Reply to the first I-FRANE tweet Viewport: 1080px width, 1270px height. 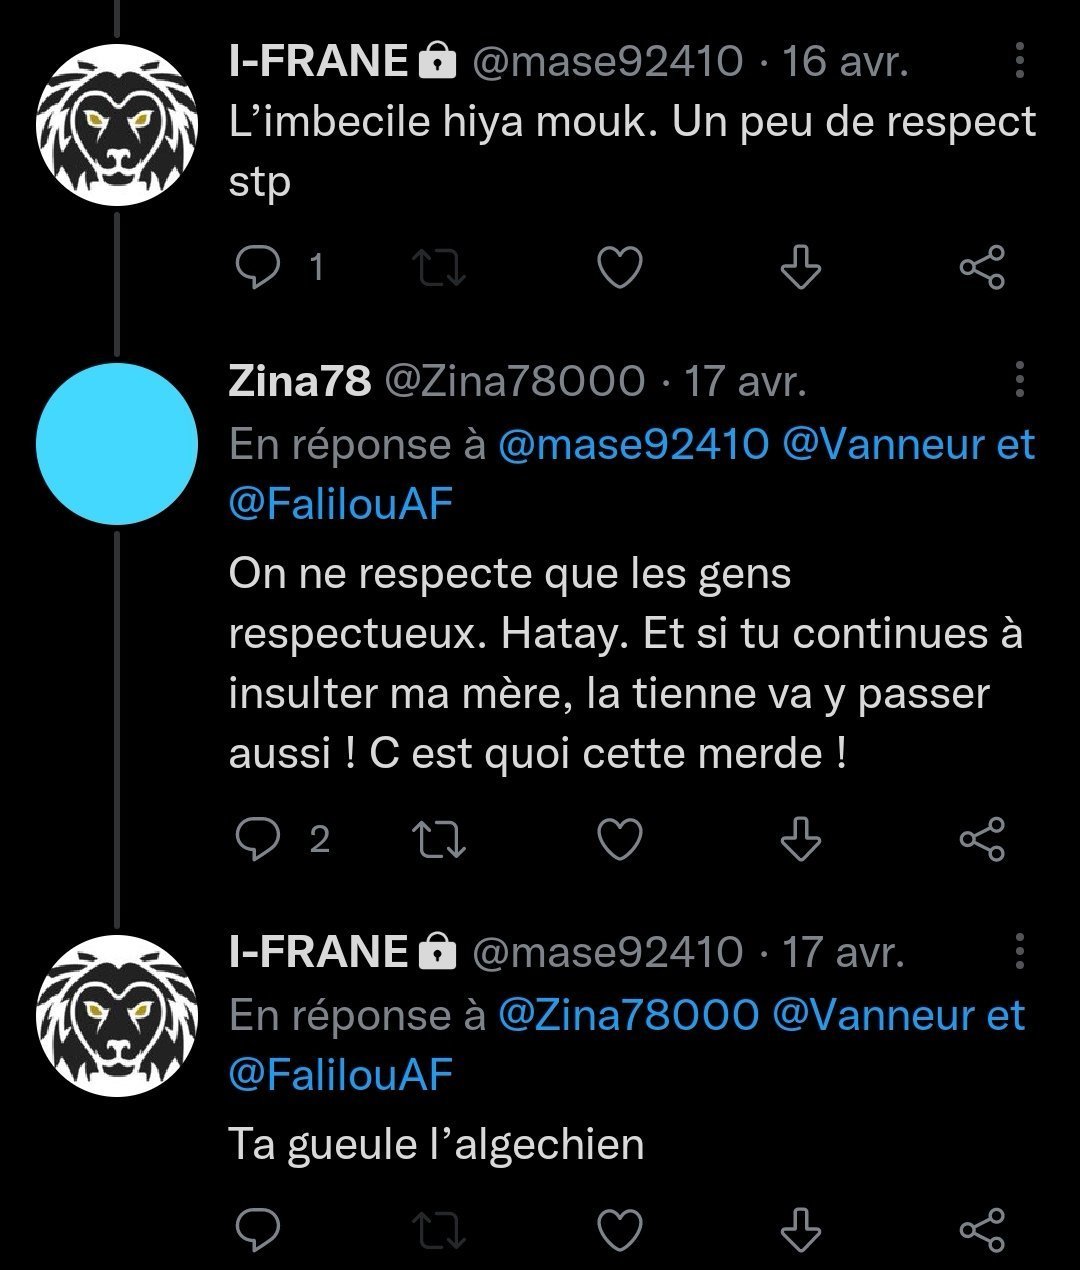pyautogui.click(x=256, y=267)
